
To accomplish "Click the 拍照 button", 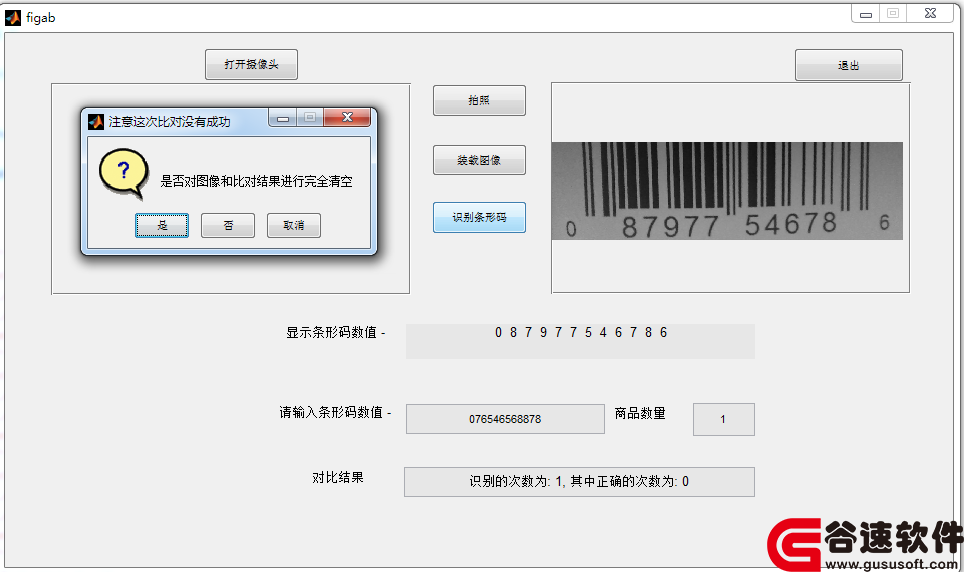I will [x=479, y=100].
